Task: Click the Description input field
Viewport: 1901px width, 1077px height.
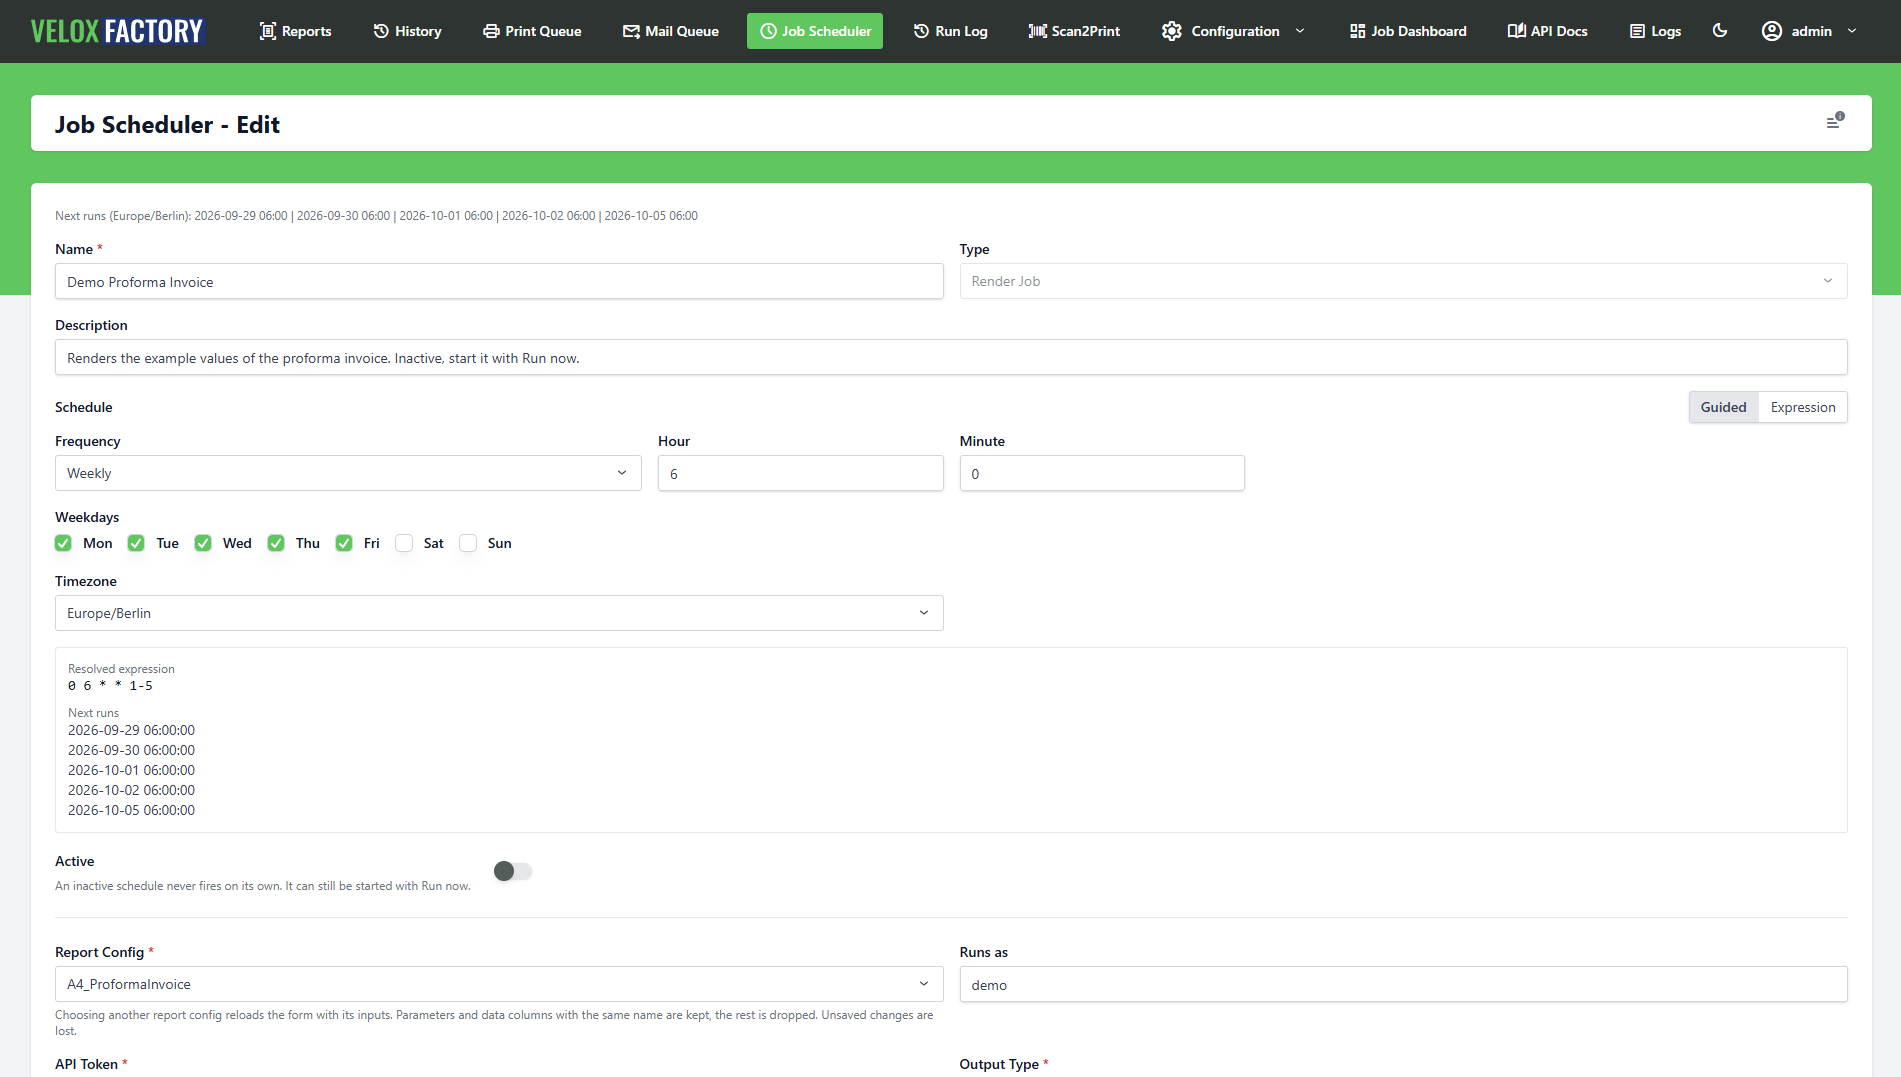Action: tap(951, 357)
